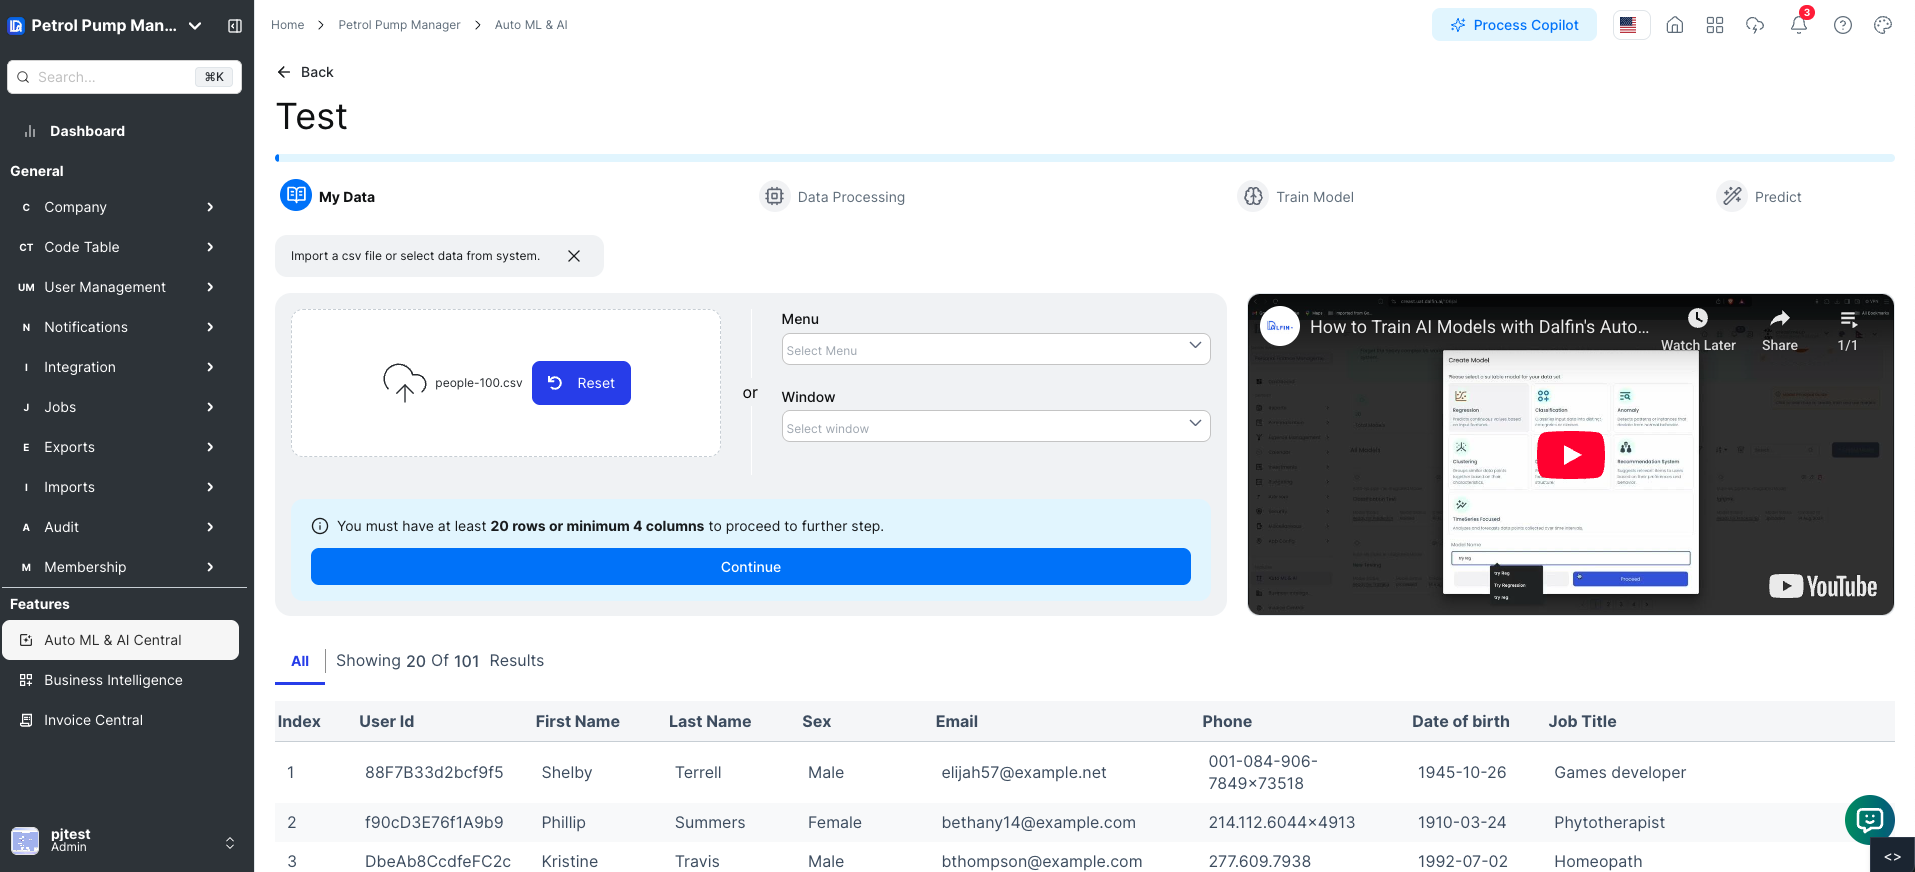Click the info icon in rows notice
Screen dimensions: 1915x872
(320, 526)
